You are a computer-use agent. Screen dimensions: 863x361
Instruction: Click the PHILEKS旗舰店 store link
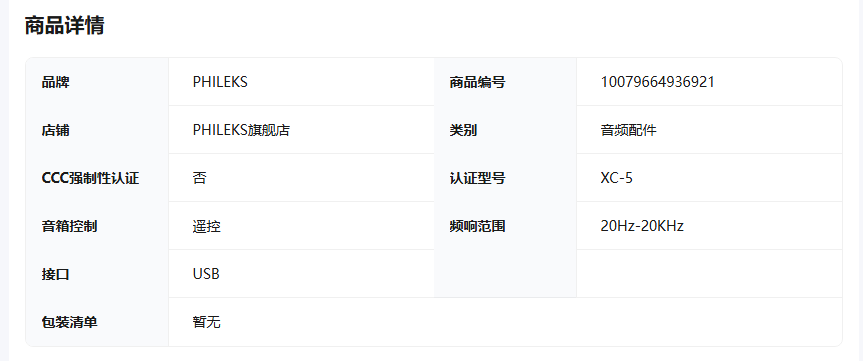(x=241, y=130)
